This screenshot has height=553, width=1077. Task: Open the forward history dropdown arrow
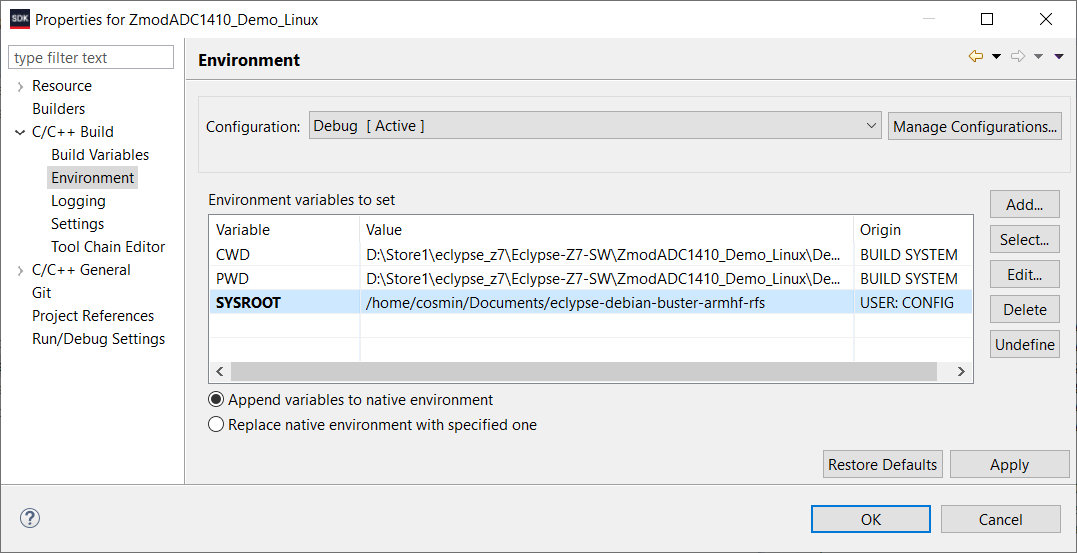coord(1039,57)
